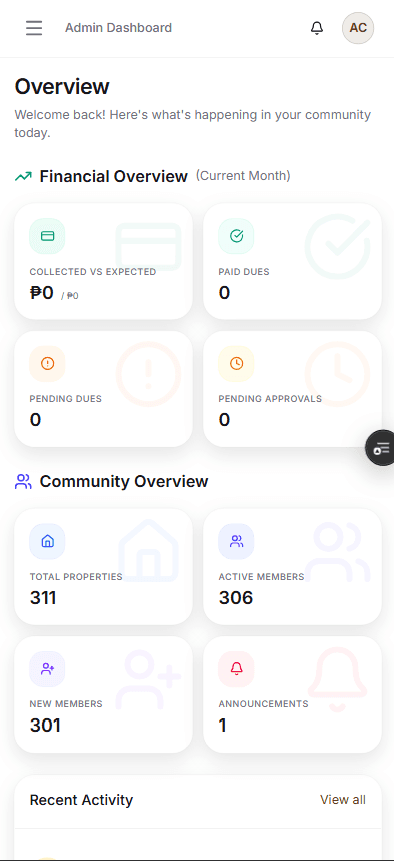Click the Recent Activity heading

click(81, 800)
